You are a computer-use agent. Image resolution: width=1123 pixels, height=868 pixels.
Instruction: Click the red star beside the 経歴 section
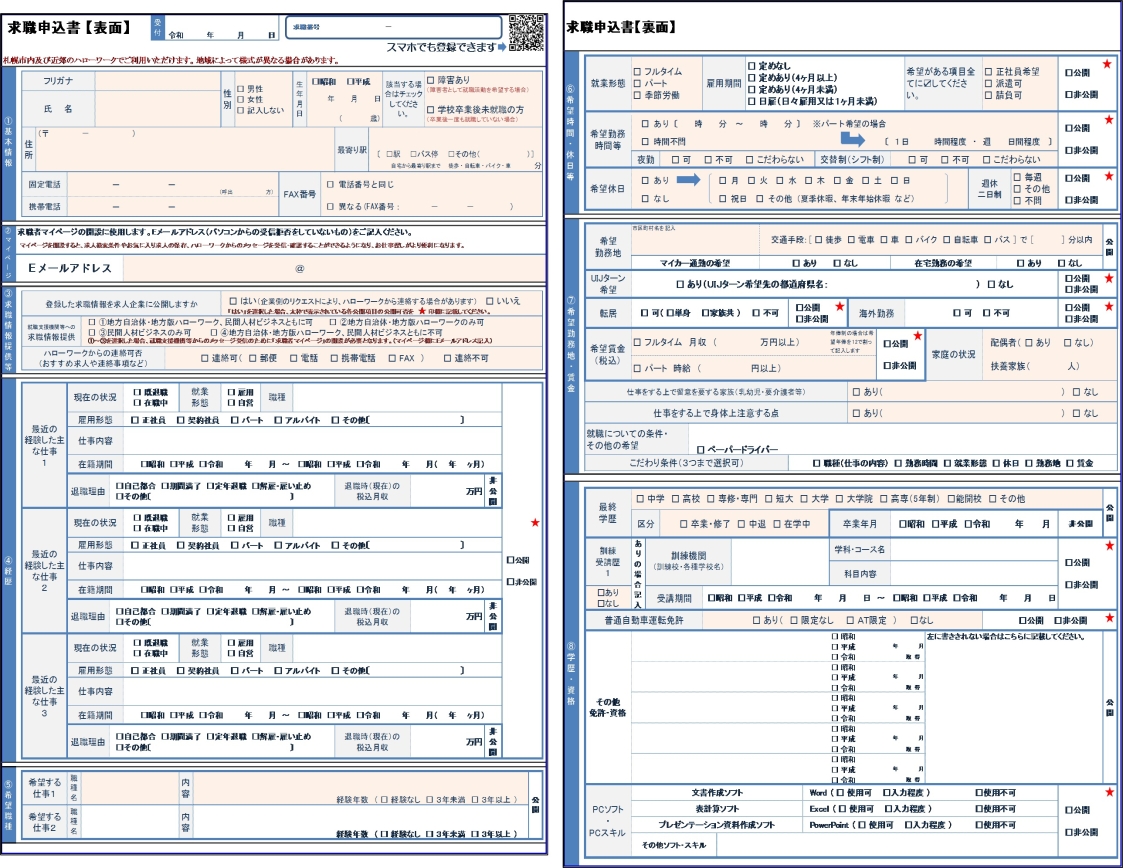[535, 523]
